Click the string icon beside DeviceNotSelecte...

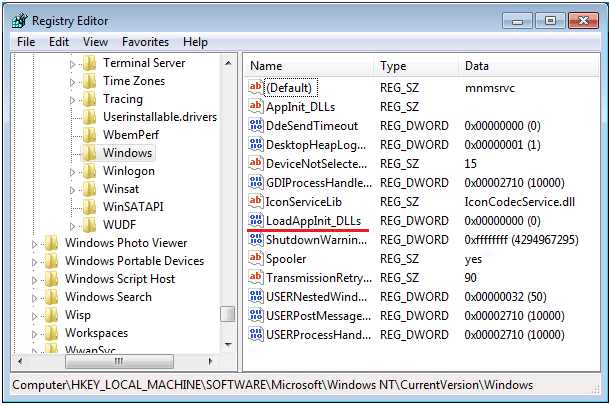[255, 163]
